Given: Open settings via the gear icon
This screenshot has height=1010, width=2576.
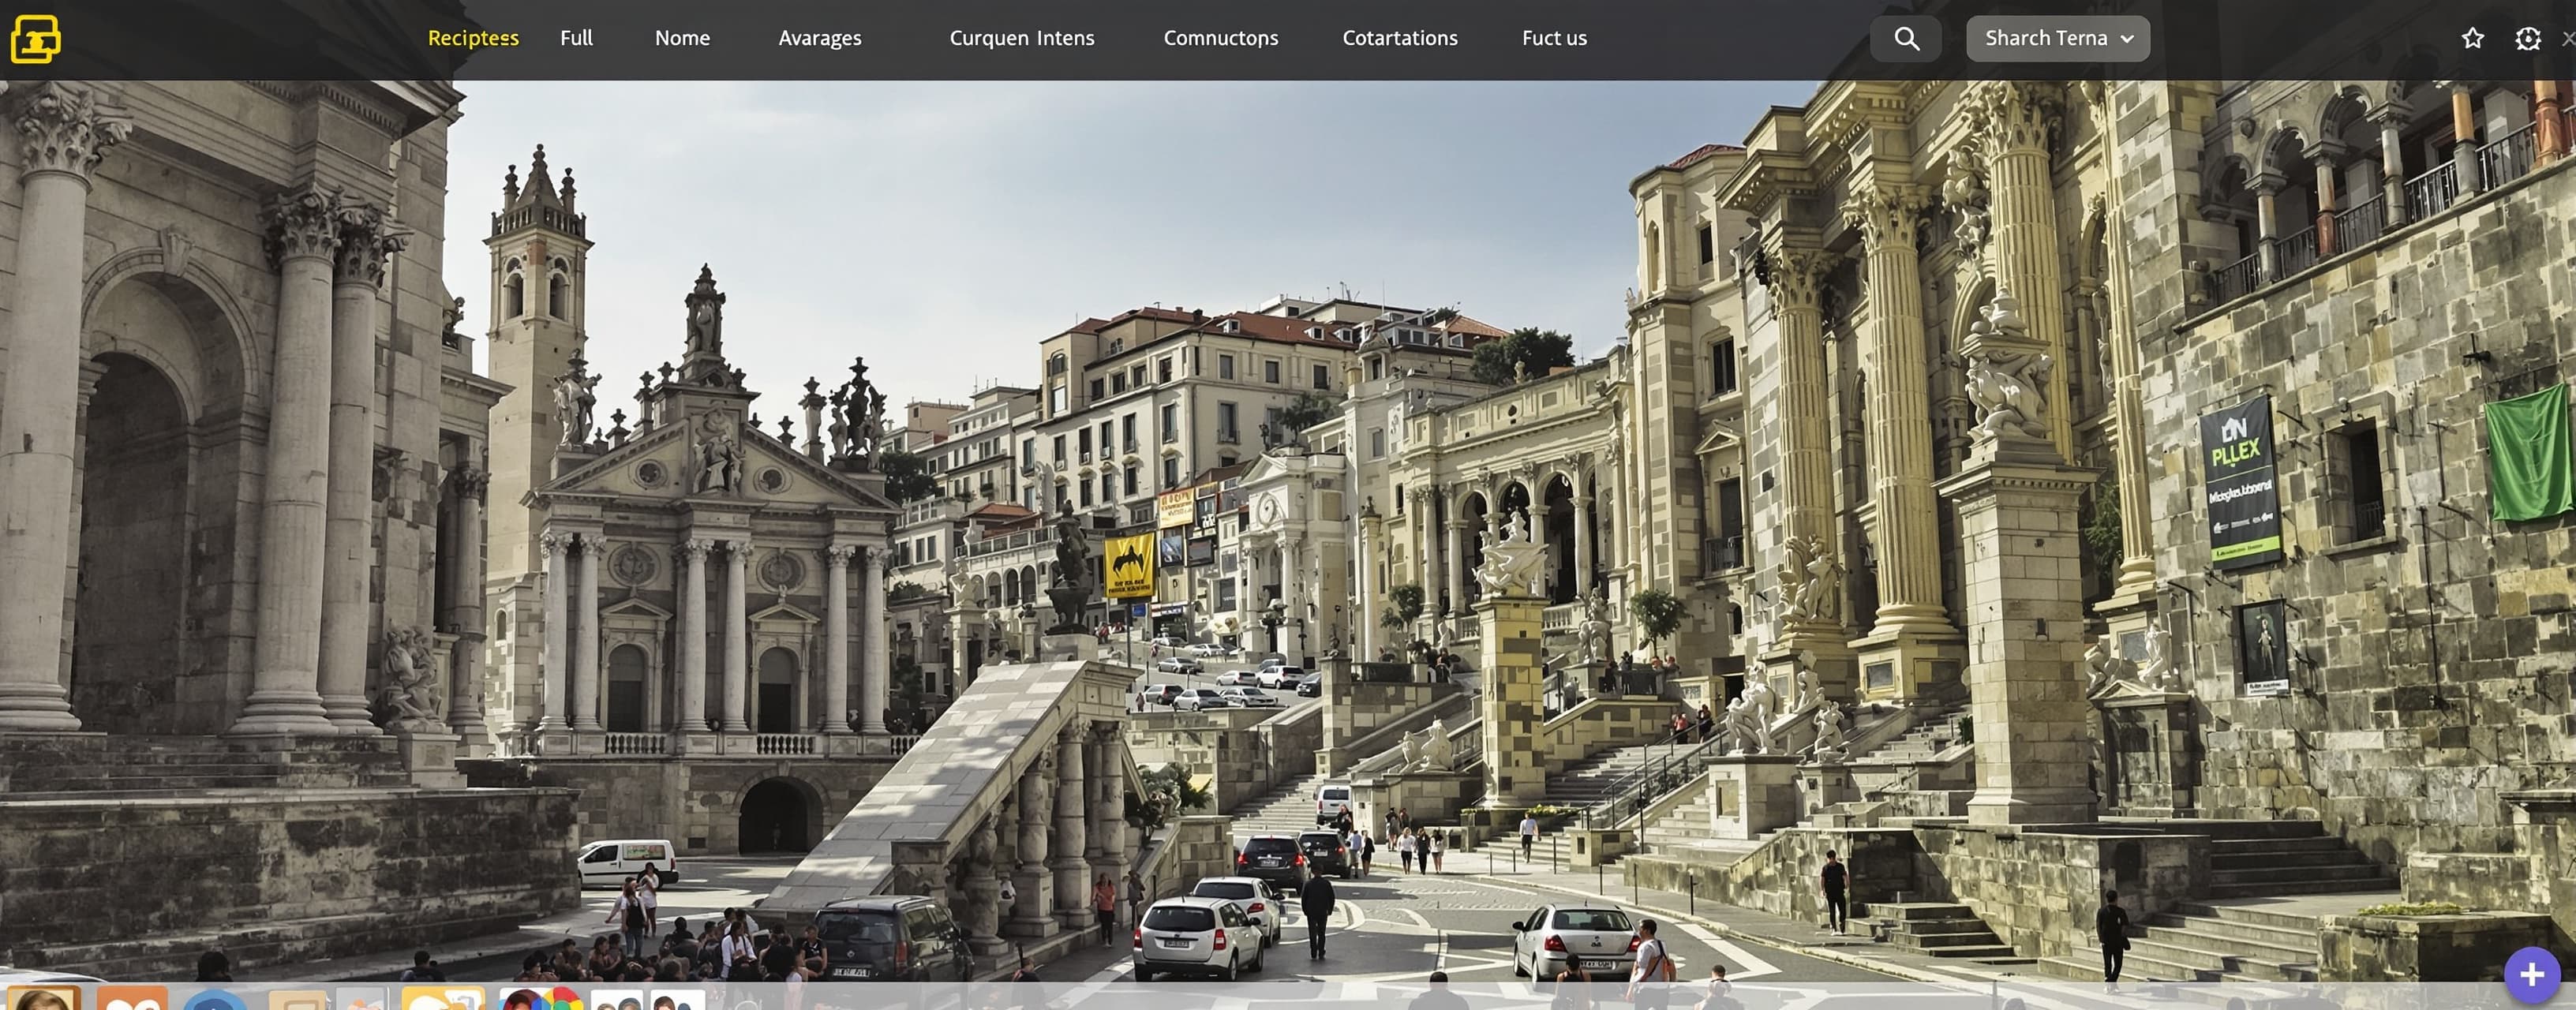Looking at the screenshot, I should [x=2528, y=39].
